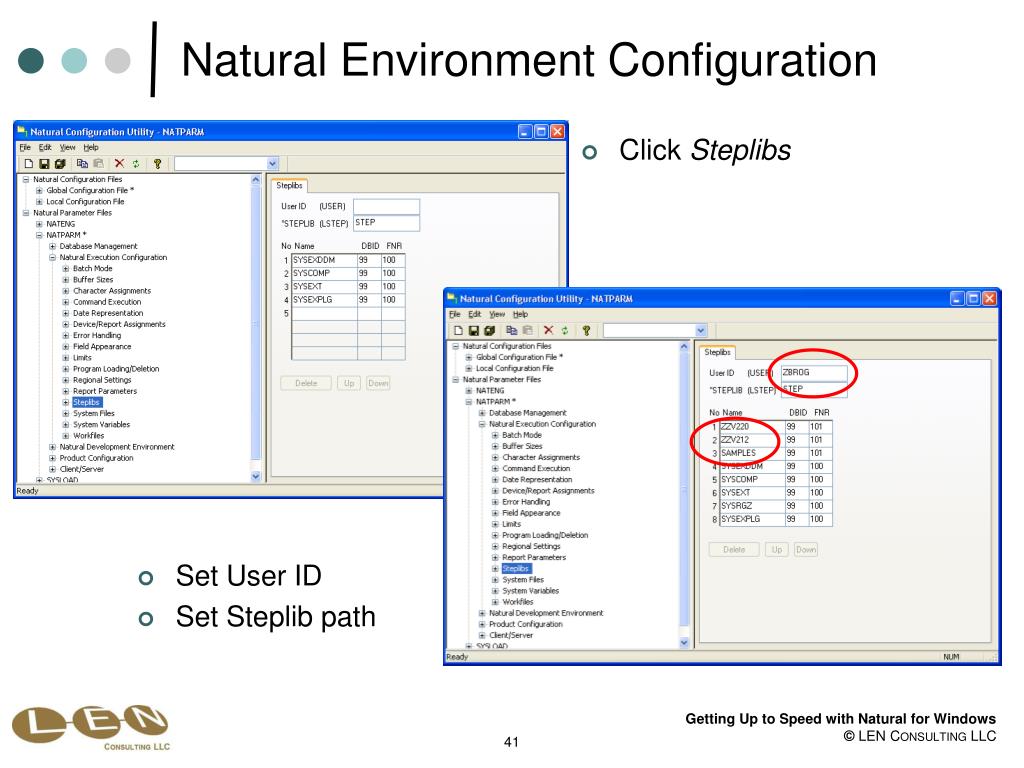Click the Paste icon in the upper-left window toolbar
Screen dimensions: 1024x768
coord(99,164)
